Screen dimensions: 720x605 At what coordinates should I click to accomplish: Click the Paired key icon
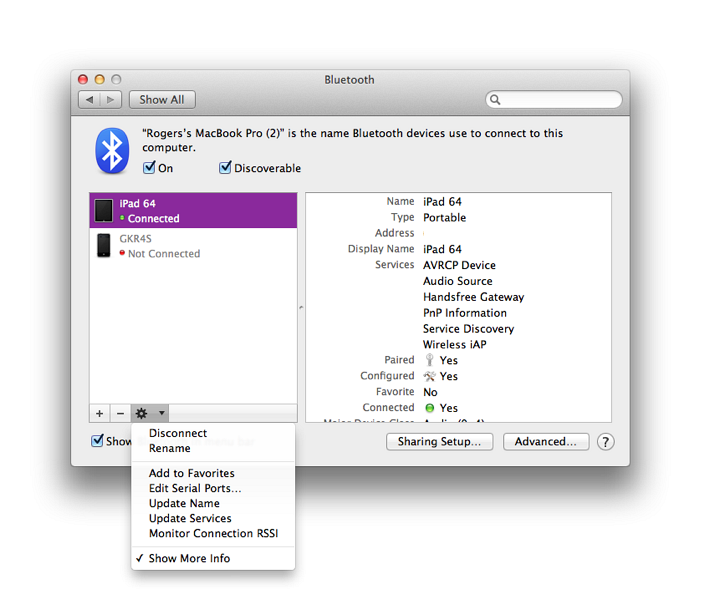pos(429,360)
